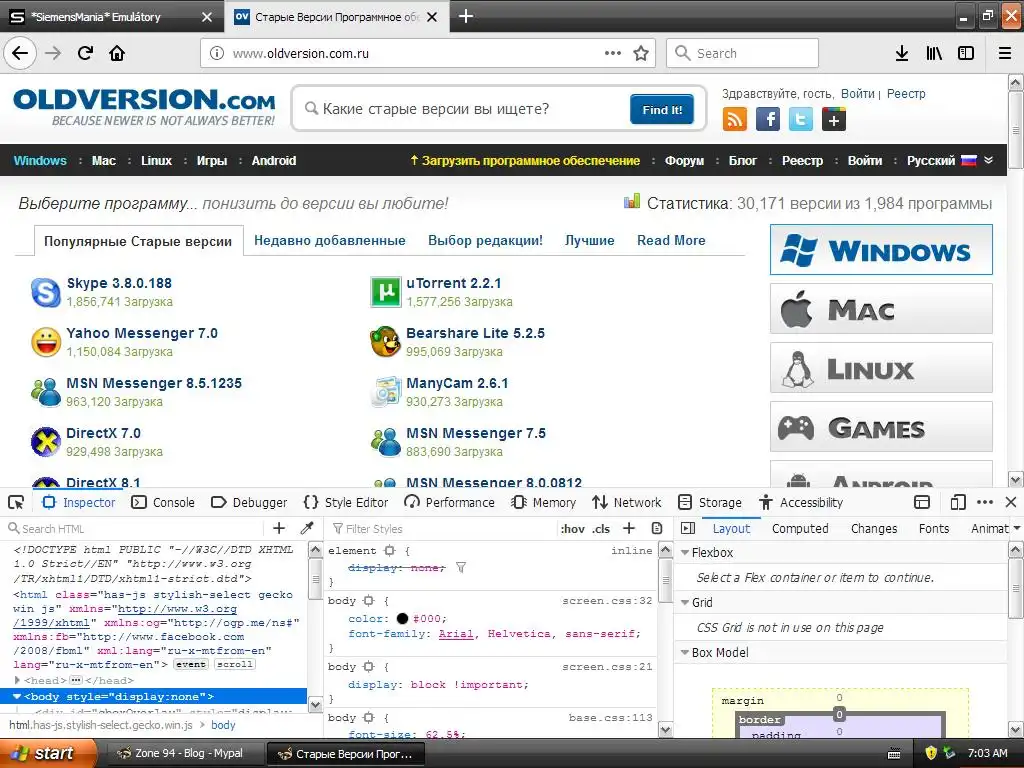This screenshot has width=1024, height=768.
Task: Open the hamburger application menu
Action: 1005,53
